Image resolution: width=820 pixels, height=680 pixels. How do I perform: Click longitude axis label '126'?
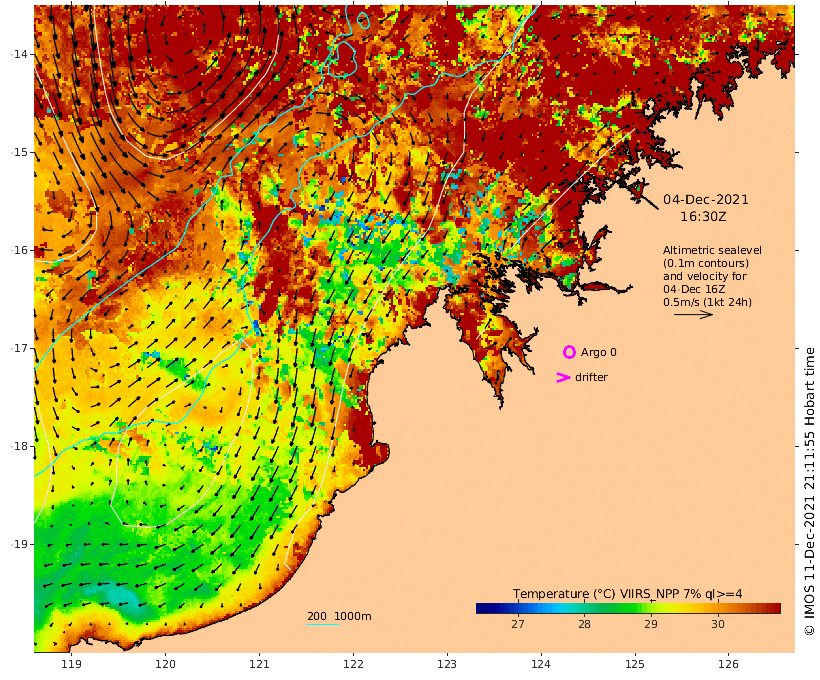click(x=728, y=664)
